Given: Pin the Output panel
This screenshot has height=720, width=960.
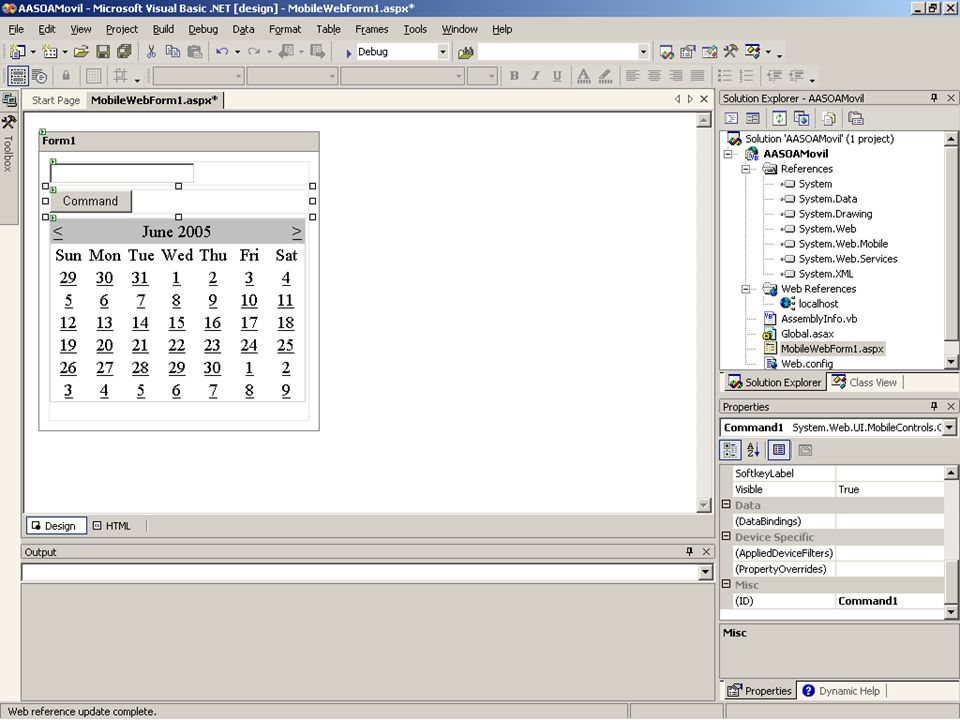Looking at the screenshot, I should point(689,552).
